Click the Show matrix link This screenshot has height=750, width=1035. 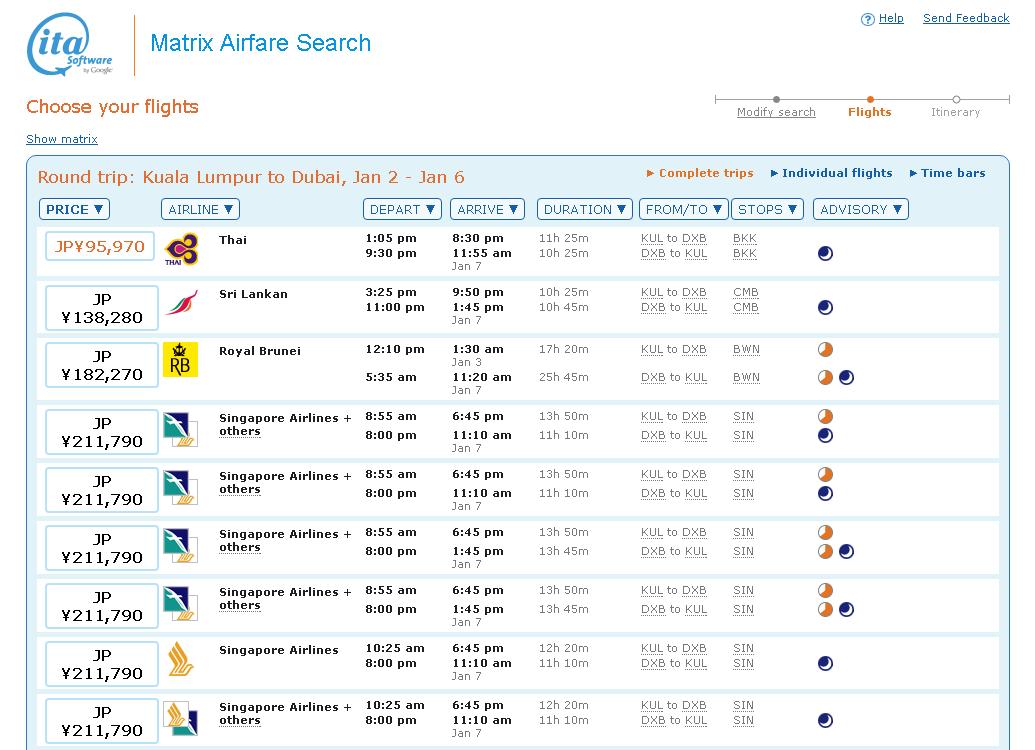(x=62, y=139)
